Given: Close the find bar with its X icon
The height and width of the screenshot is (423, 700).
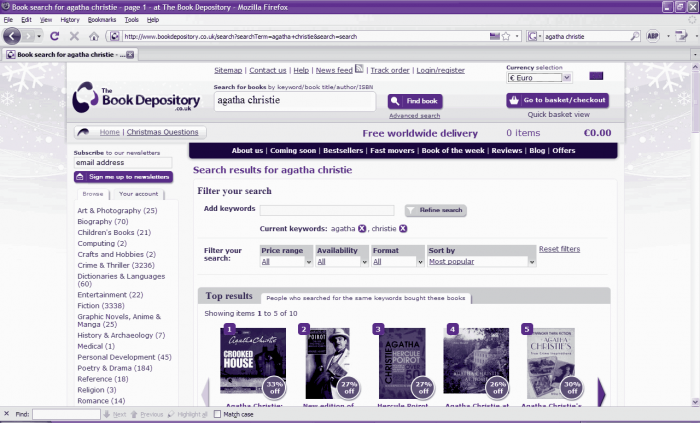Looking at the screenshot, I should click(6, 414).
